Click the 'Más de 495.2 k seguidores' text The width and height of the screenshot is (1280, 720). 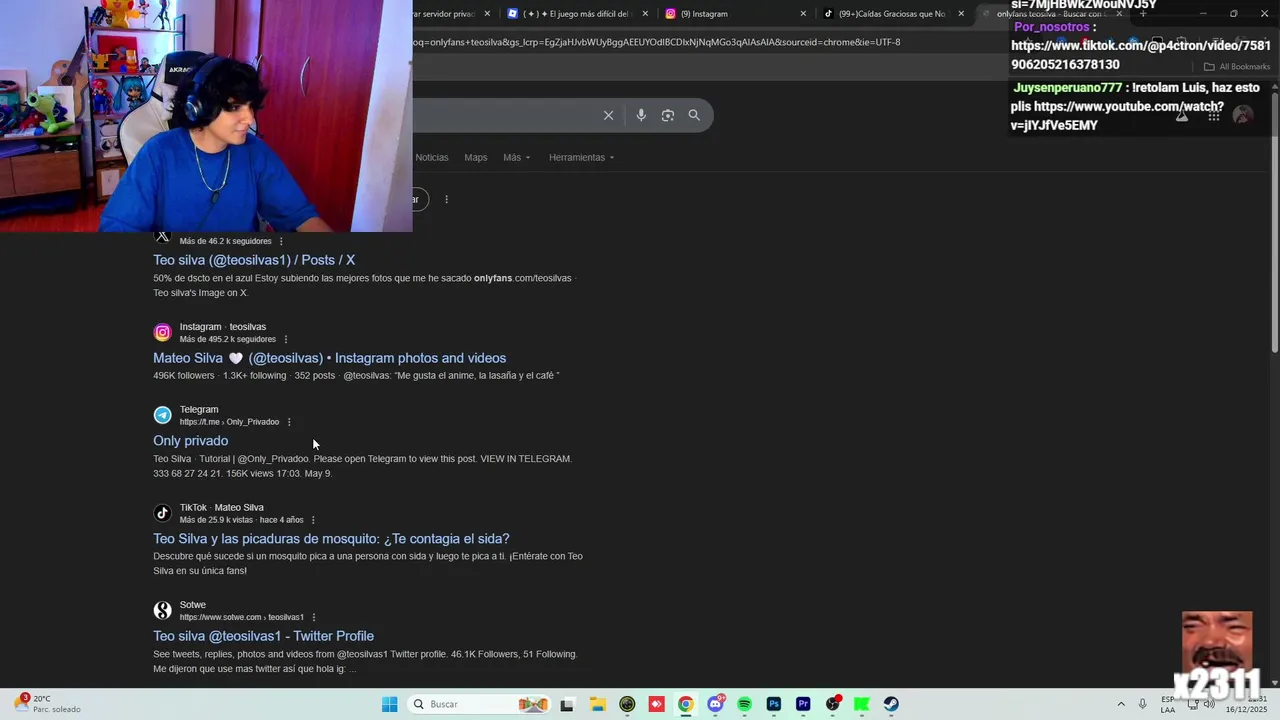click(x=227, y=339)
